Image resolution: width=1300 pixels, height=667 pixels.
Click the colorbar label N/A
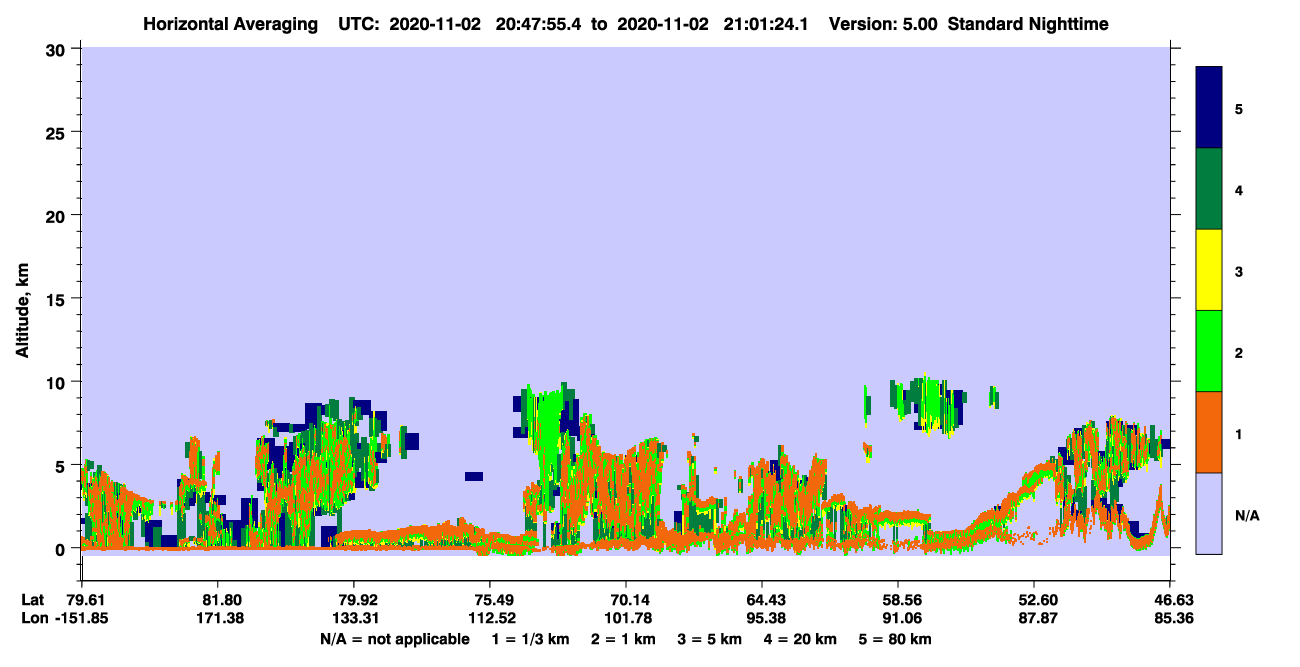tap(1246, 514)
